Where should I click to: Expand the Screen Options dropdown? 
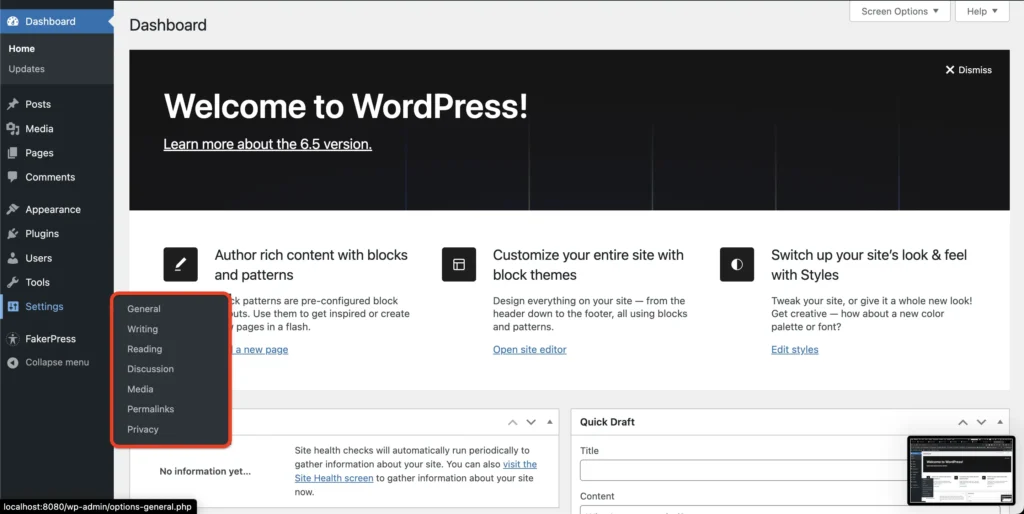click(900, 12)
